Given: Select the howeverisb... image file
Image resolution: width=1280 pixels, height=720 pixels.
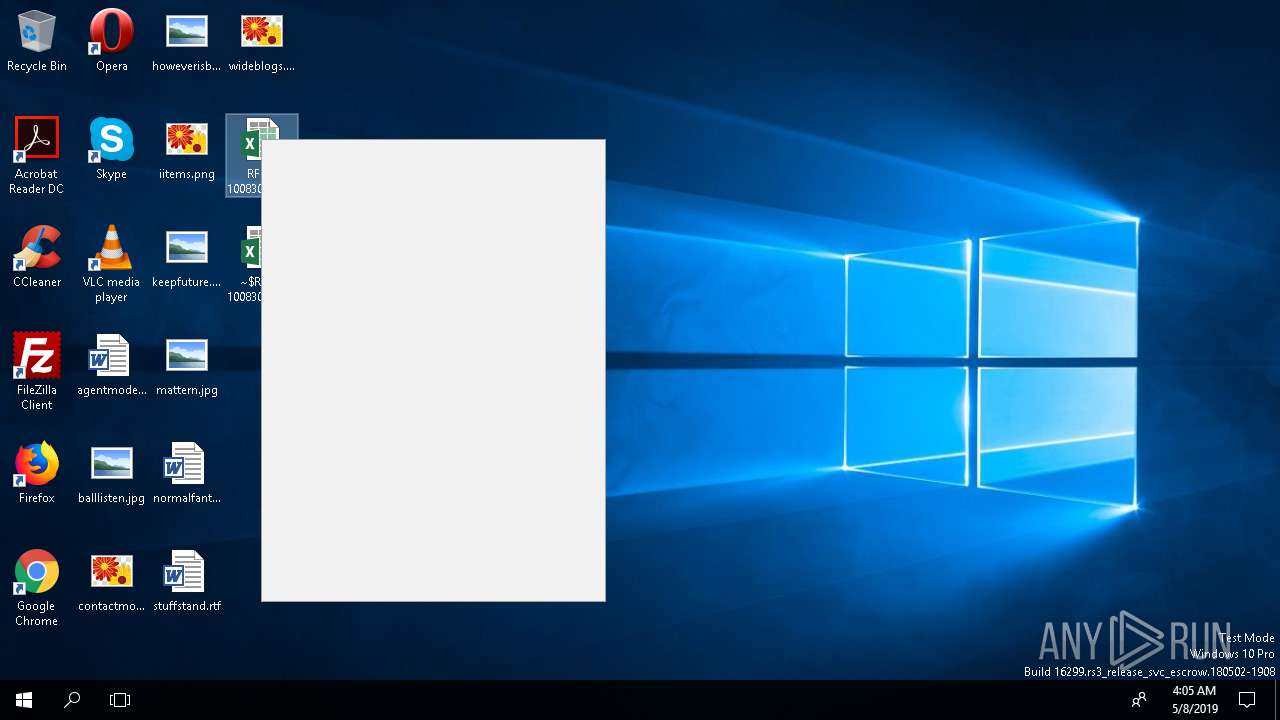Looking at the screenshot, I should 186,42.
